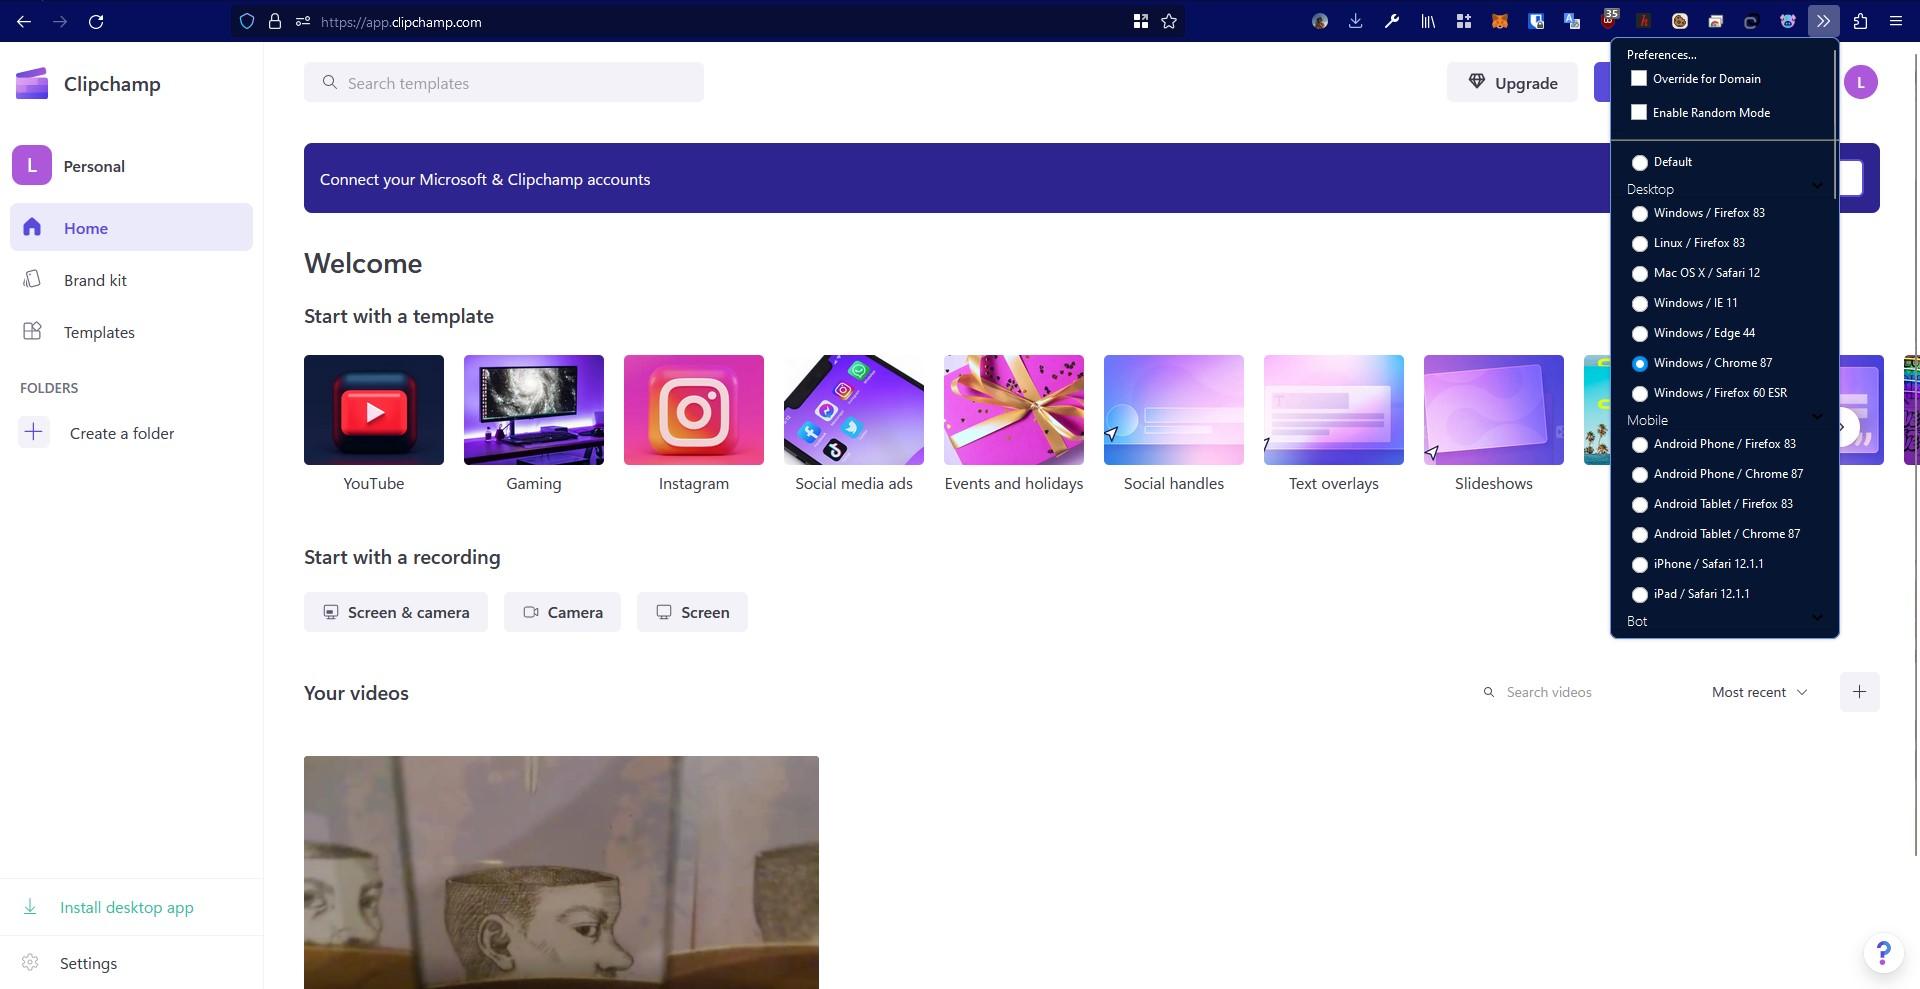Image resolution: width=1920 pixels, height=989 pixels.
Task: Open the Most recent sorting dropdown
Action: click(x=1758, y=691)
